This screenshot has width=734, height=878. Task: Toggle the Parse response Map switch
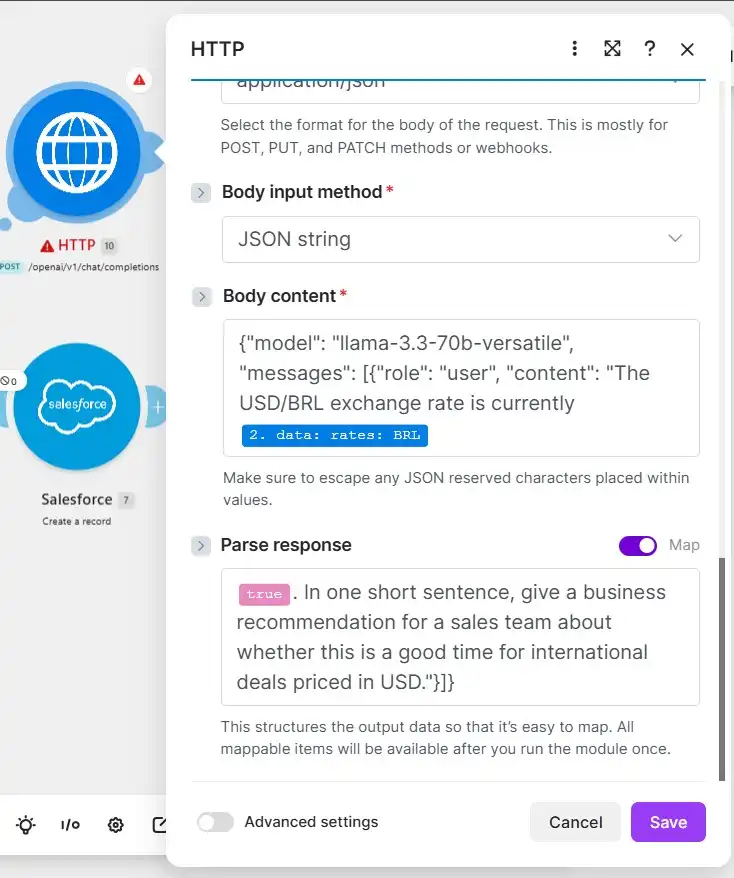[638, 545]
